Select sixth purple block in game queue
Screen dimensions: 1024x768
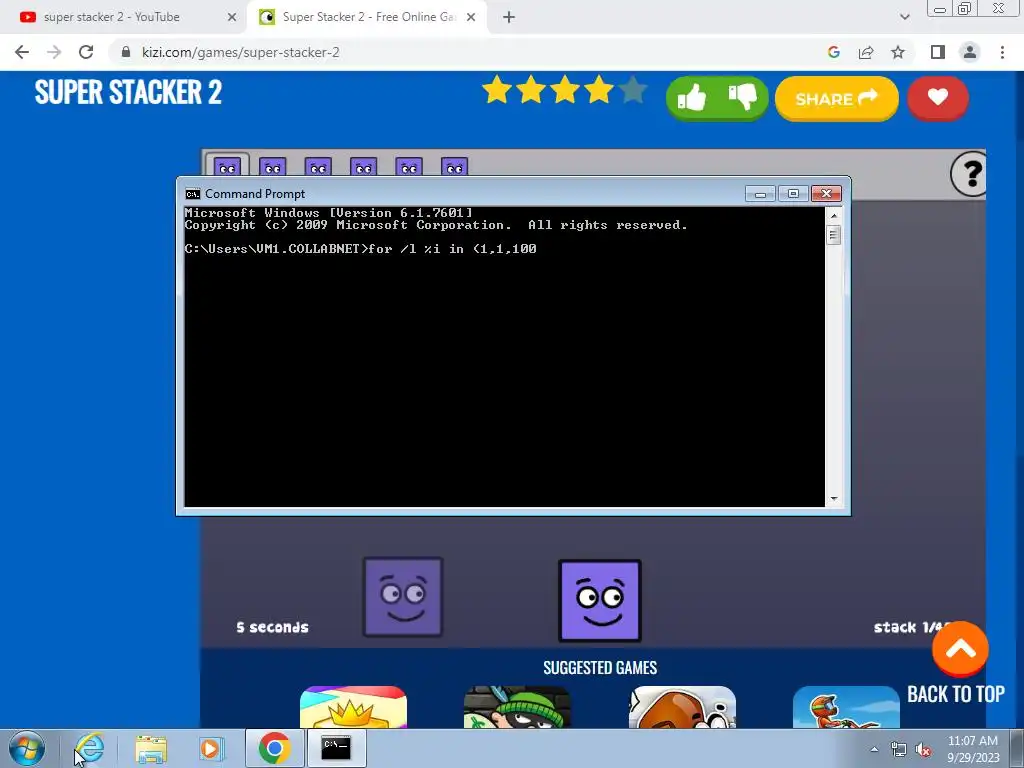(x=455, y=166)
